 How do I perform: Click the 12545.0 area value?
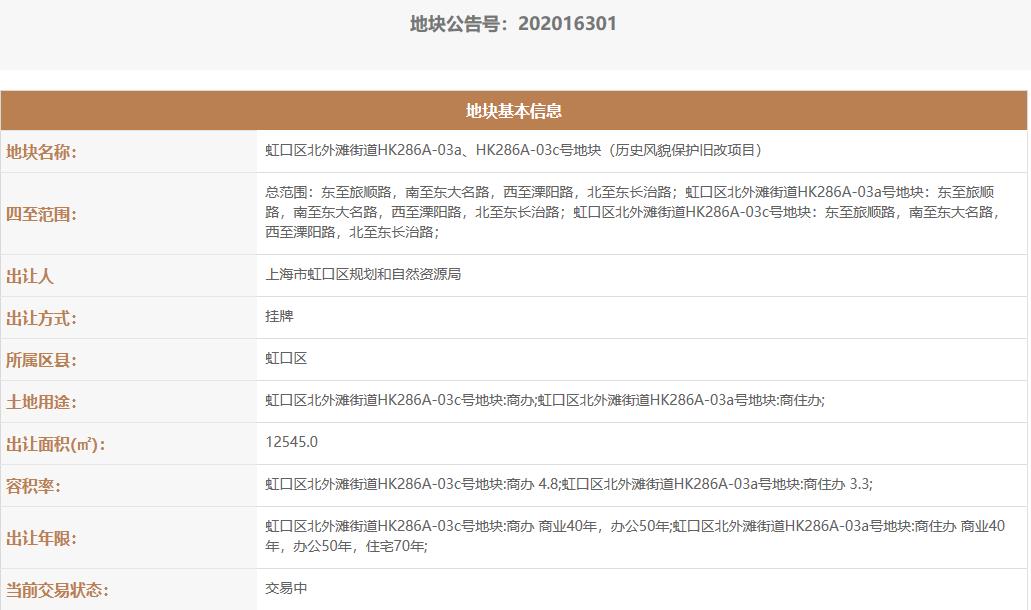click(292, 443)
